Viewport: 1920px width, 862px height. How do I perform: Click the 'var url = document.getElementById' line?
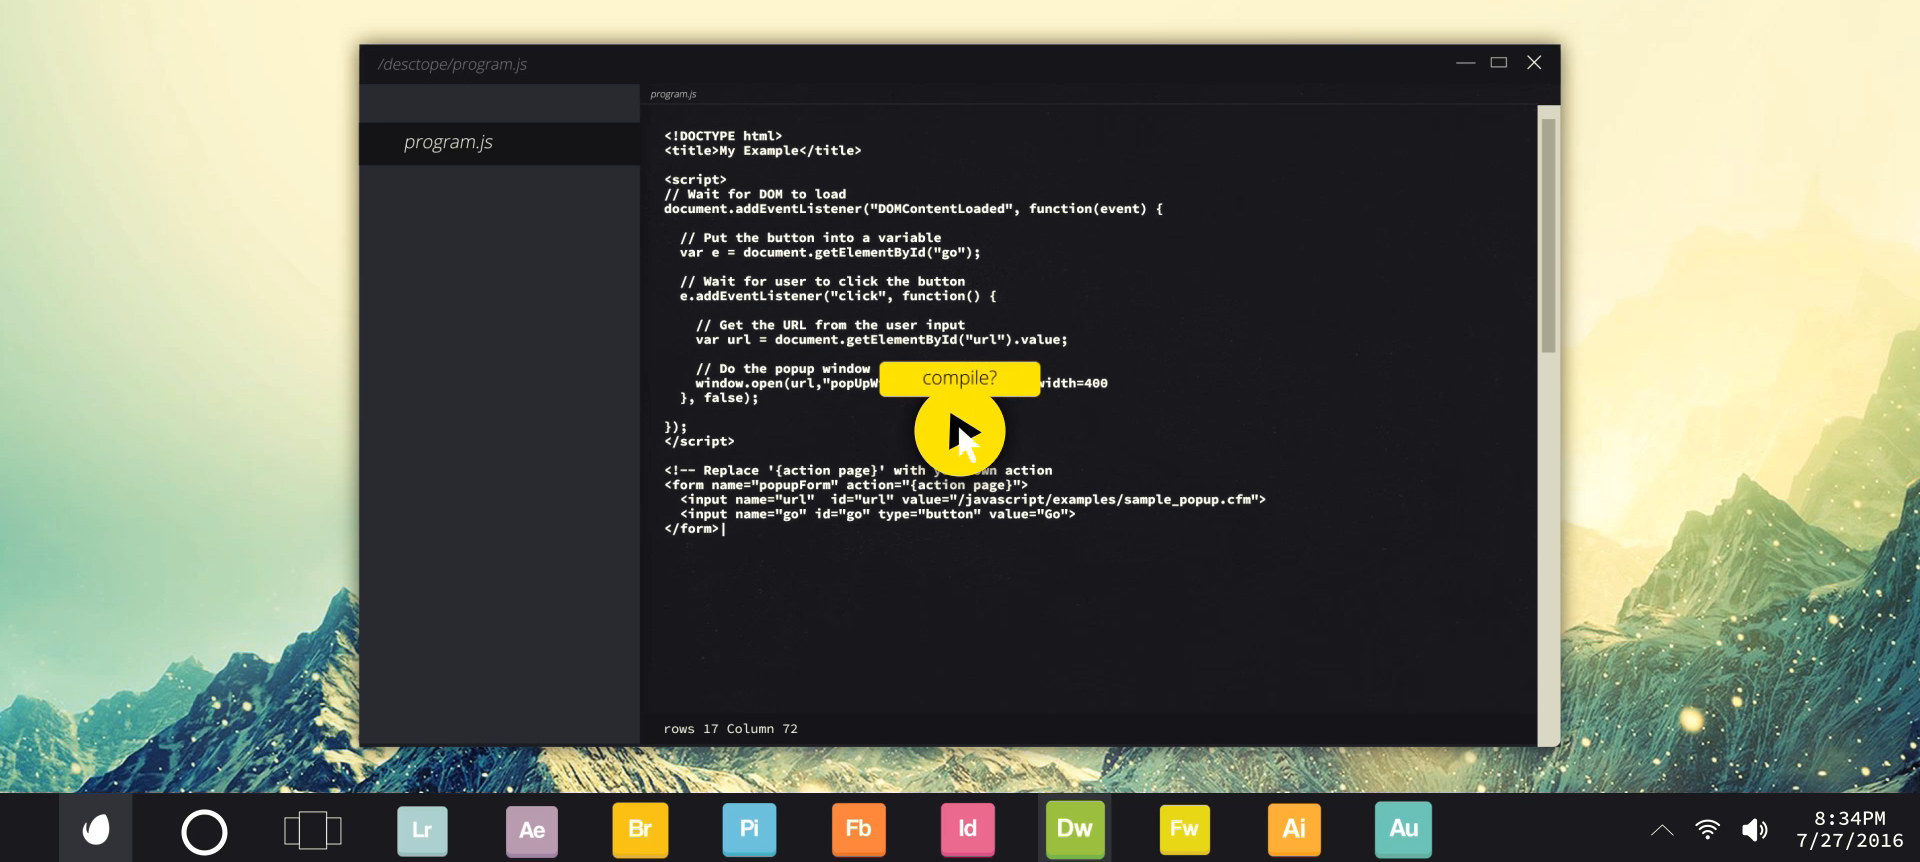pyautogui.click(x=881, y=340)
